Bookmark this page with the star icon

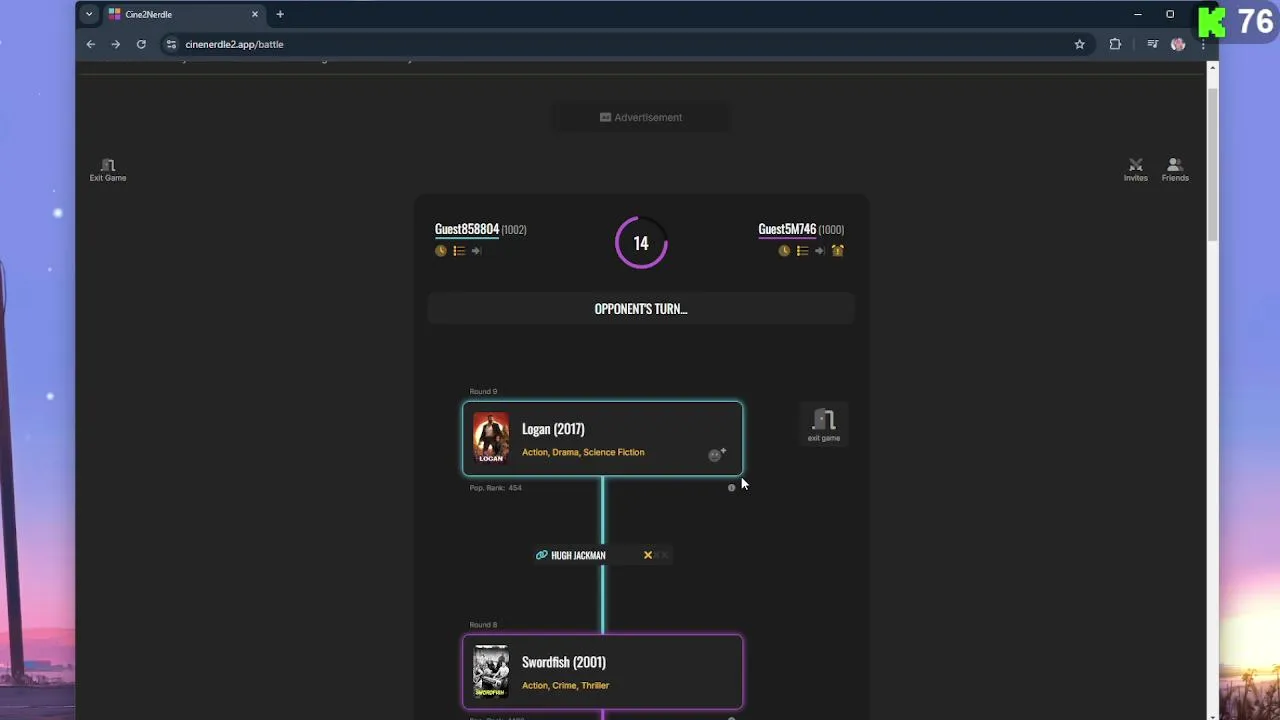pyautogui.click(x=1079, y=44)
